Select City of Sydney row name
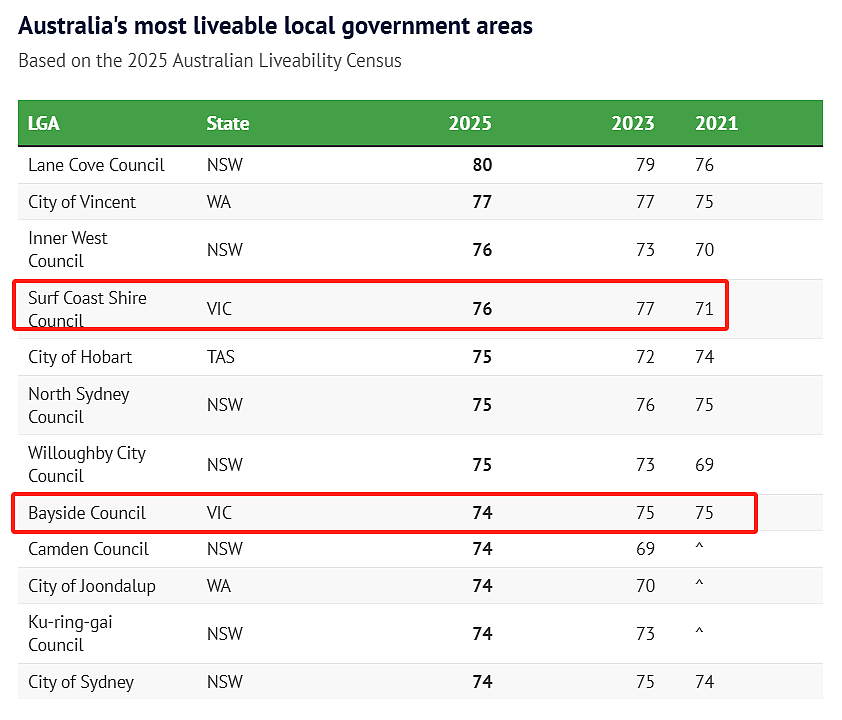Image resolution: width=842 pixels, height=720 pixels. [81, 682]
